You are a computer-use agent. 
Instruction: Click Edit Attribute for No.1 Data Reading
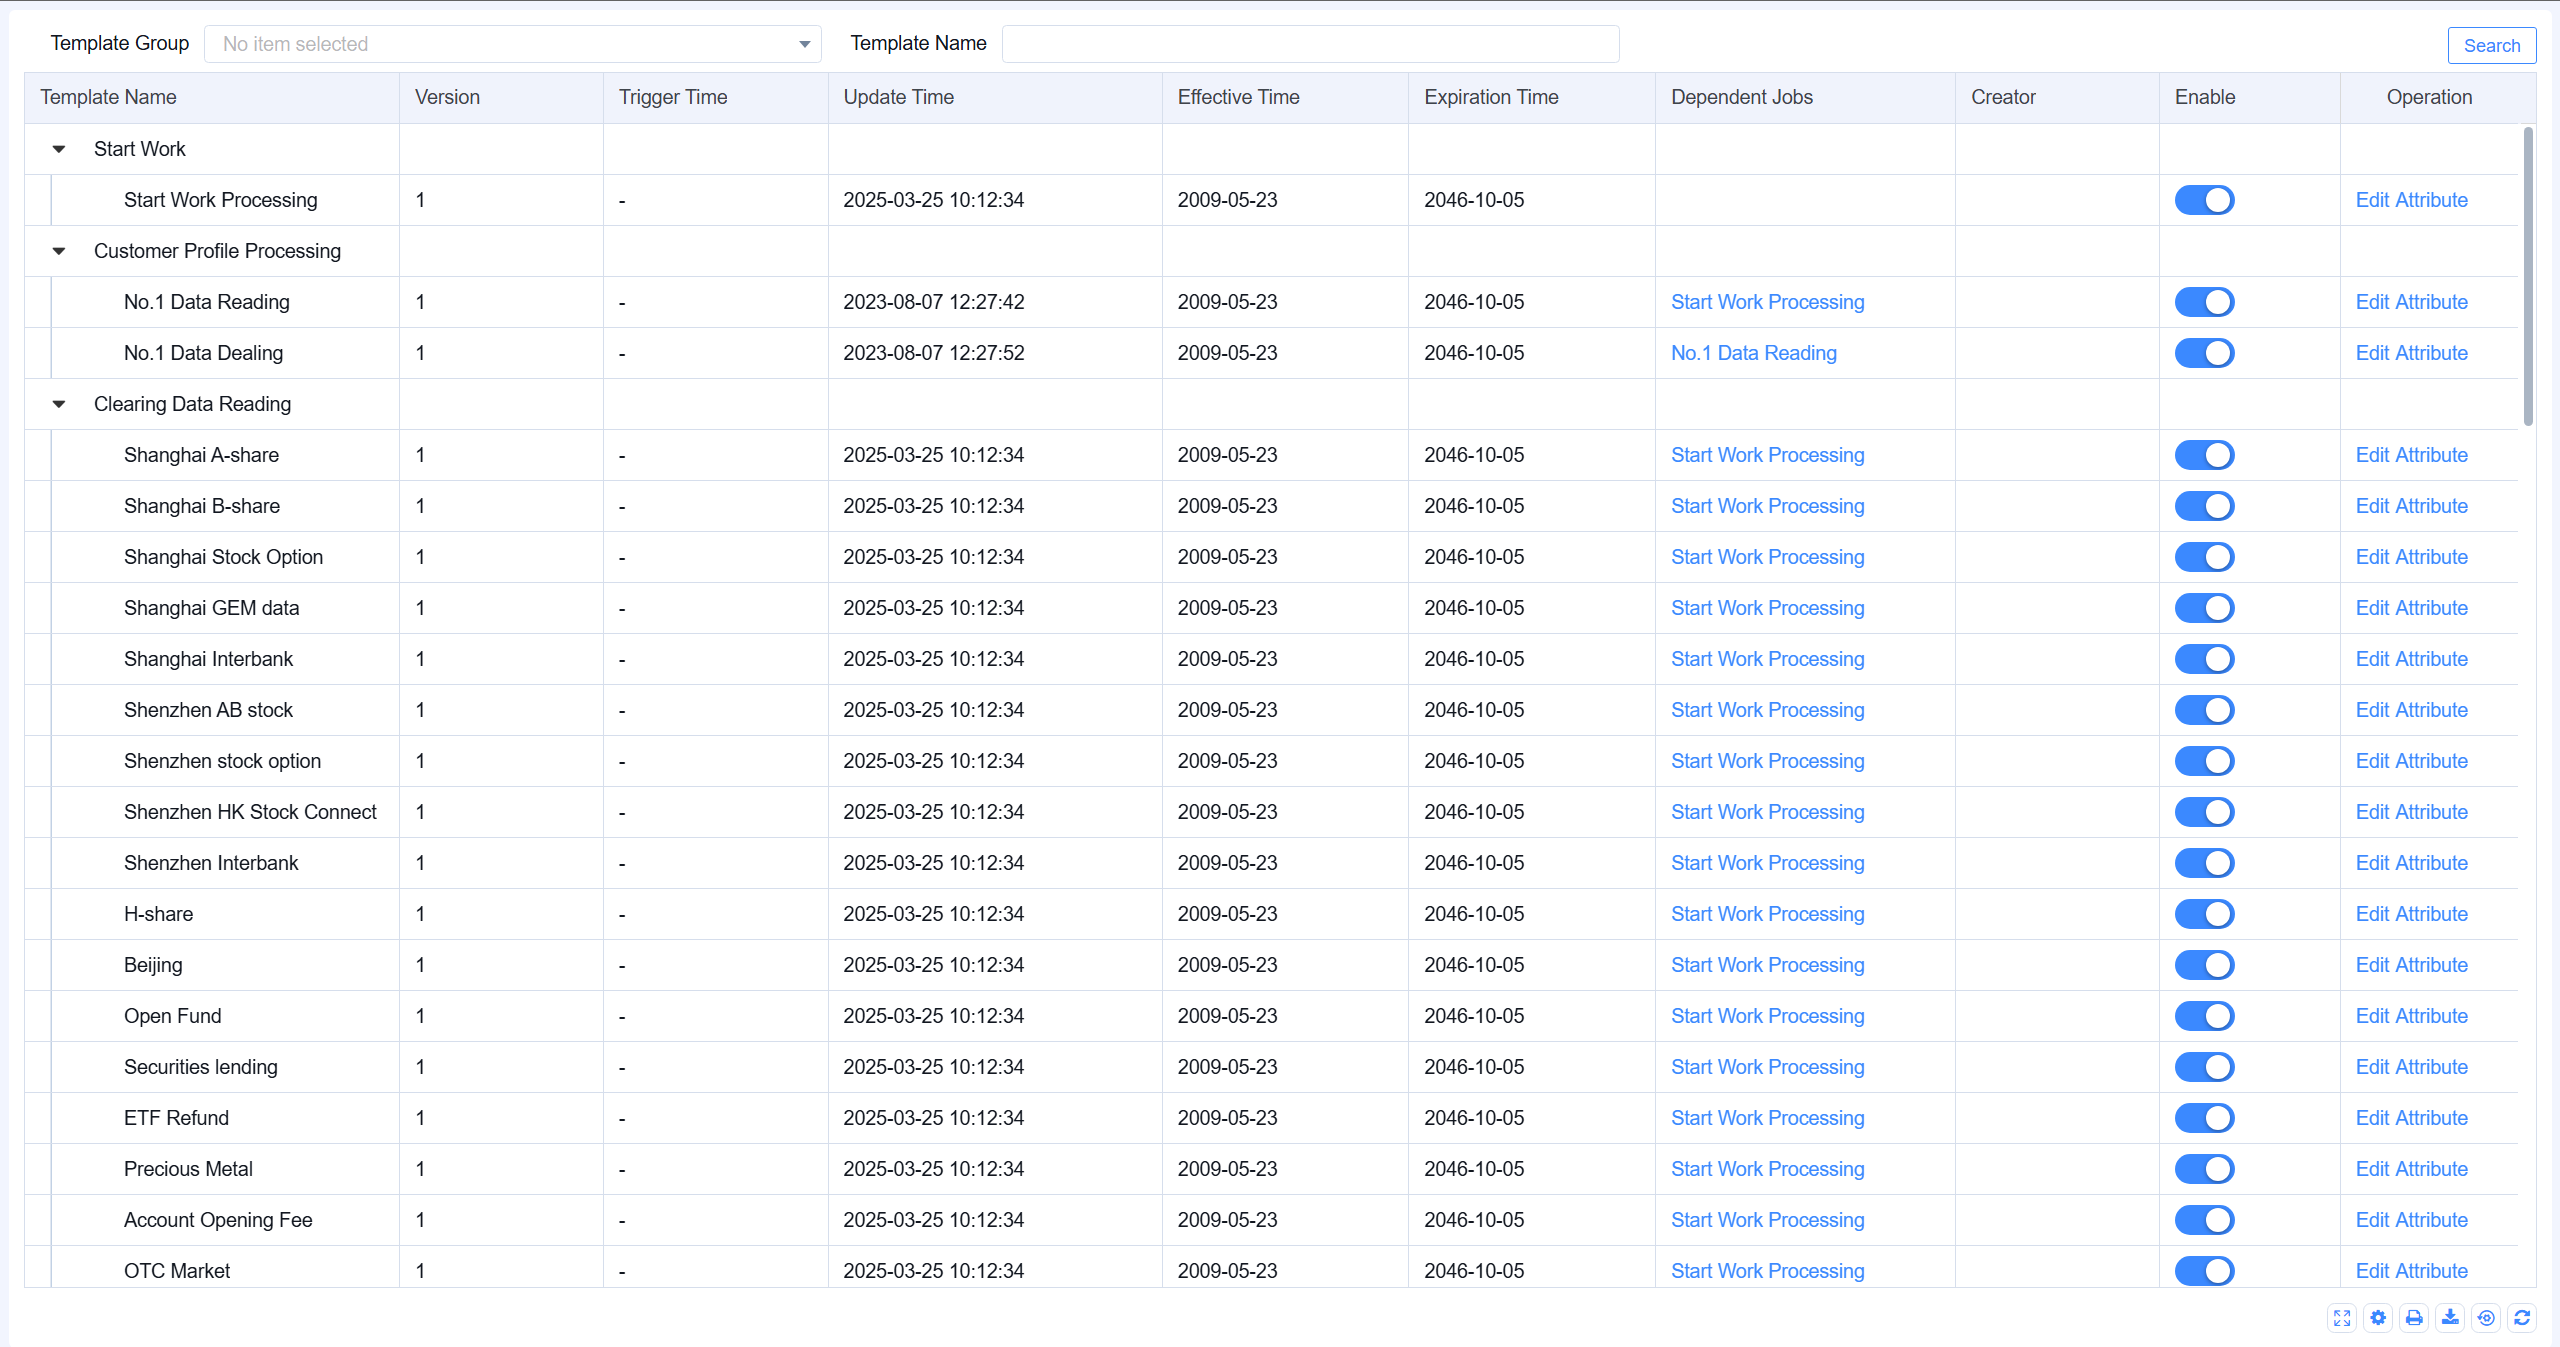click(2411, 302)
